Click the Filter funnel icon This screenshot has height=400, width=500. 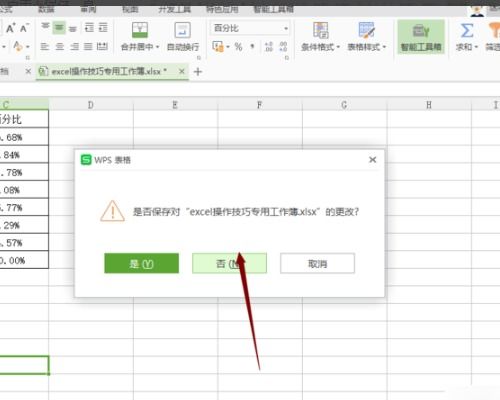(x=494, y=30)
